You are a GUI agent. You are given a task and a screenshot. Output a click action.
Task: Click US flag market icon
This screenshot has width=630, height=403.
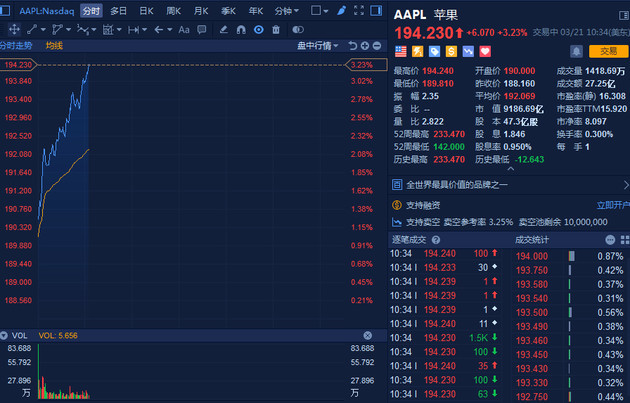pyautogui.click(x=401, y=51)
